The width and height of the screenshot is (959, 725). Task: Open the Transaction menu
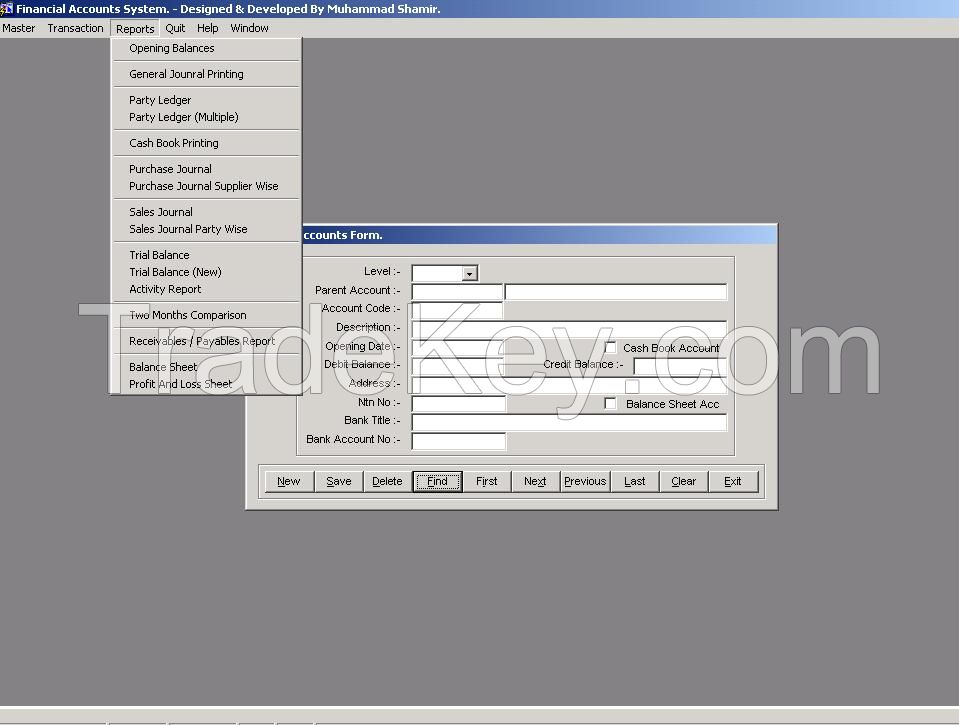point(75,28)
